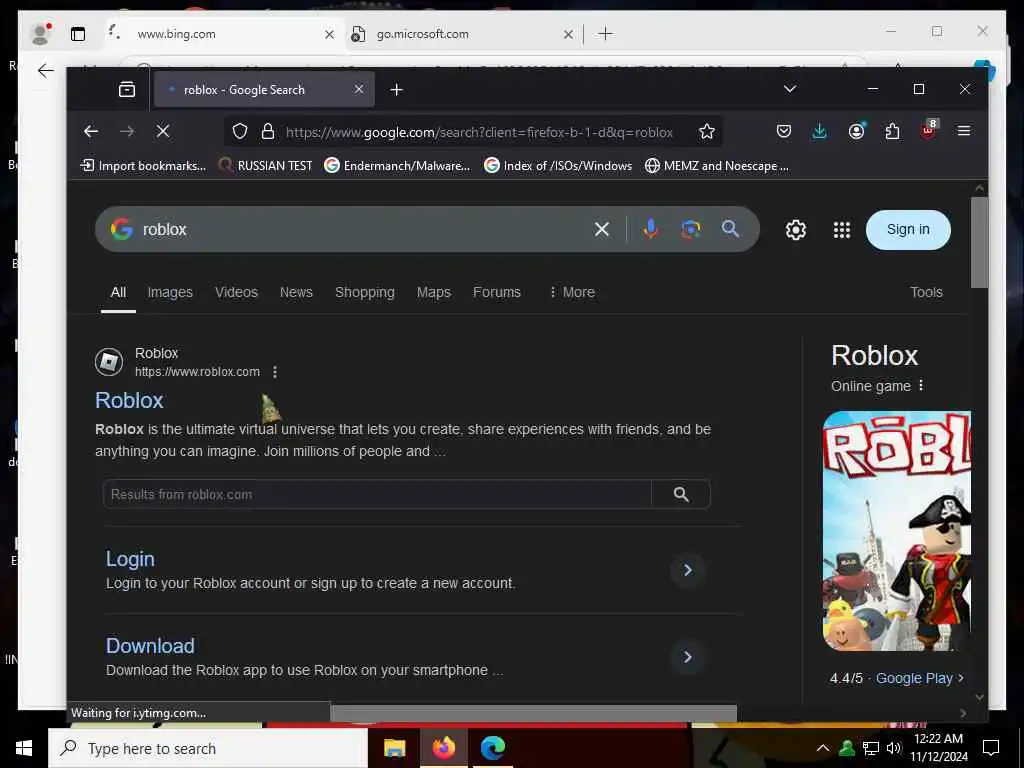The image size is (1024, 768).
Task: Switch to the Maps results tab
Action: 434,292
